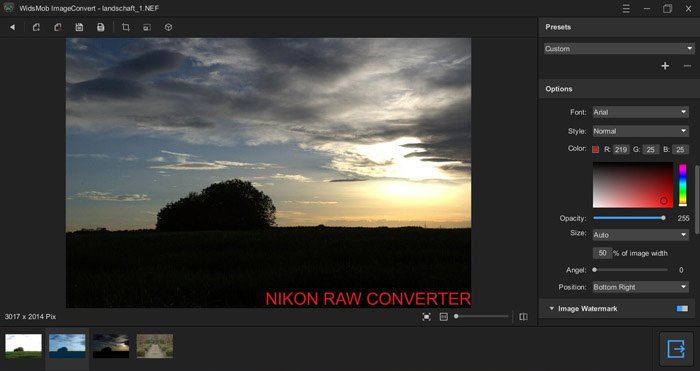Click the Angel slider handle
Image resolution: width=700 pixels, height=371 pixels.
click(x=595, y=270)
